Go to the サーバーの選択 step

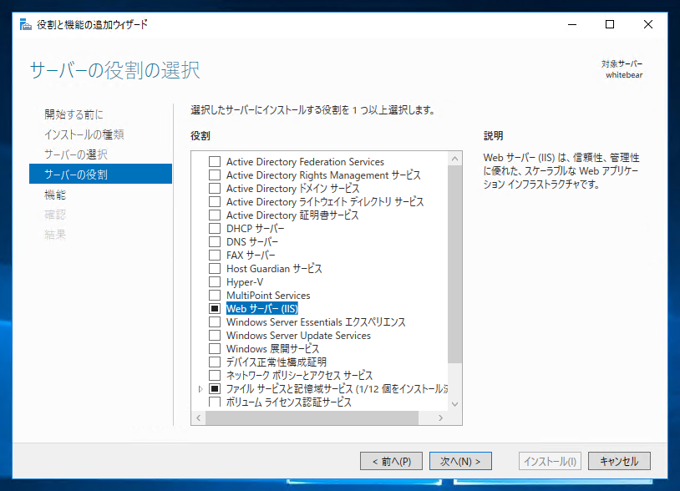(75, 154)
